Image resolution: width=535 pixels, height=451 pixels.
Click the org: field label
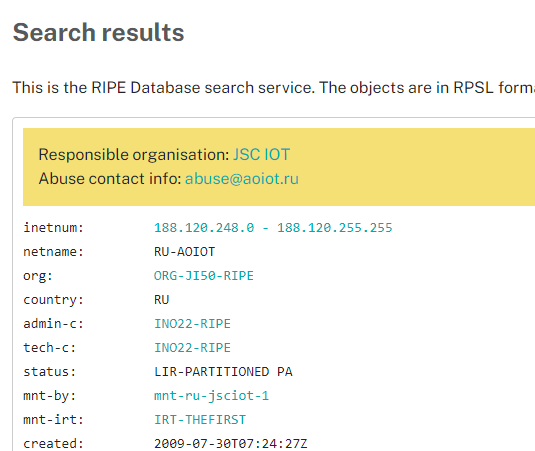point(38,276)
